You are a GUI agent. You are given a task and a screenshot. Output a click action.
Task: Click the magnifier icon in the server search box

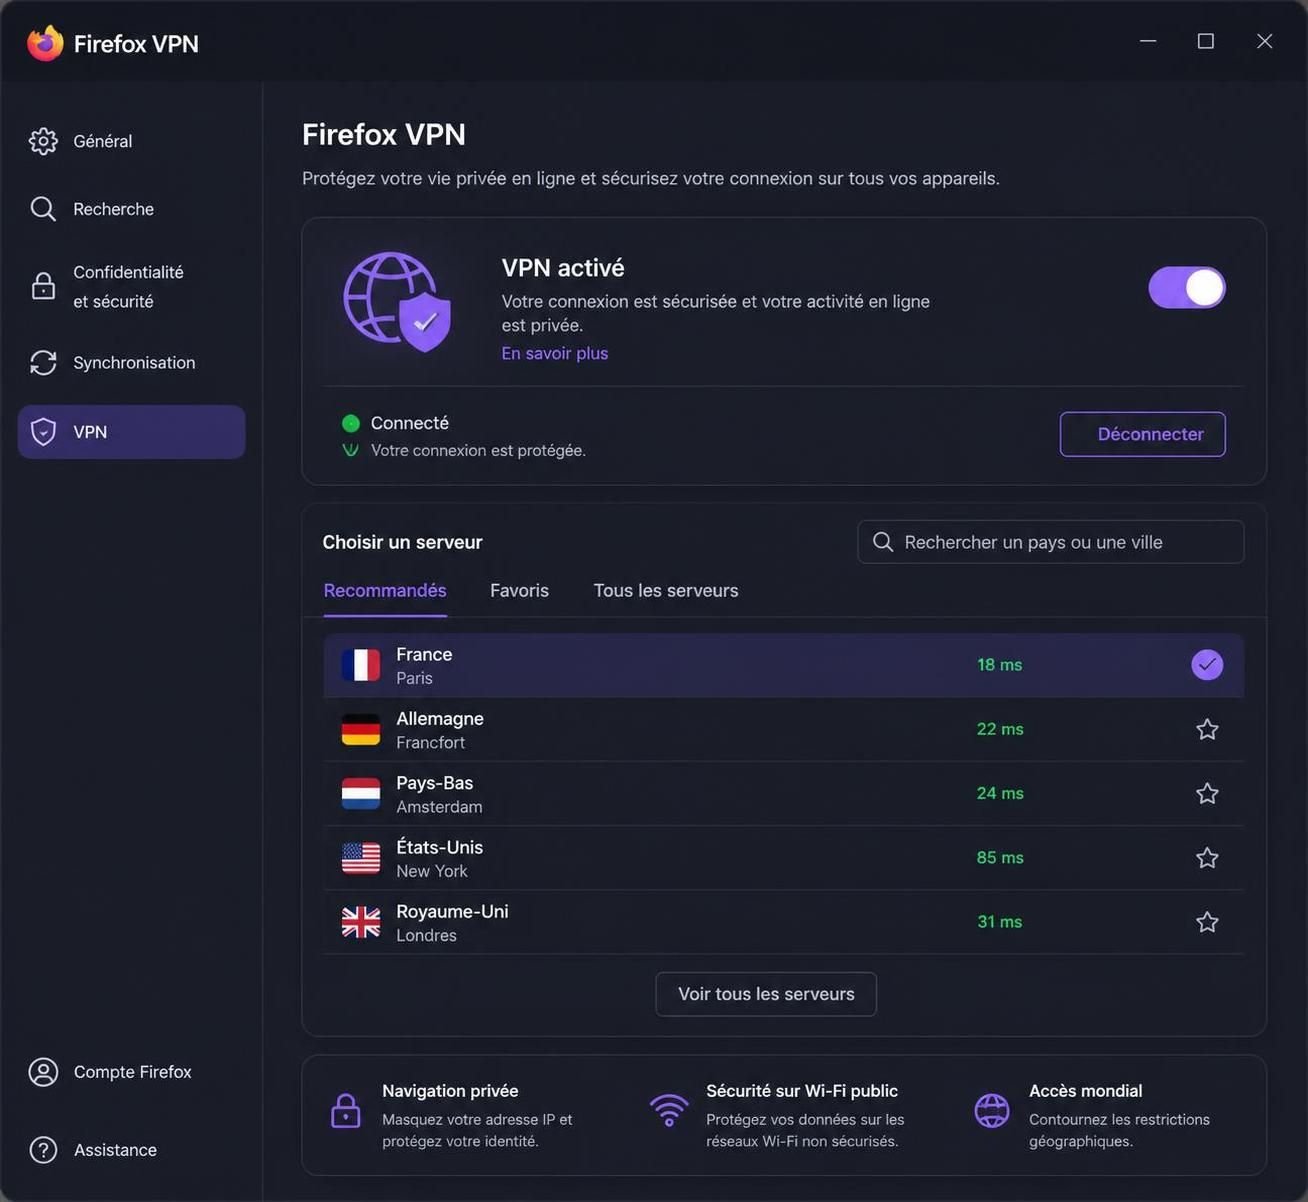click(883, 542)
